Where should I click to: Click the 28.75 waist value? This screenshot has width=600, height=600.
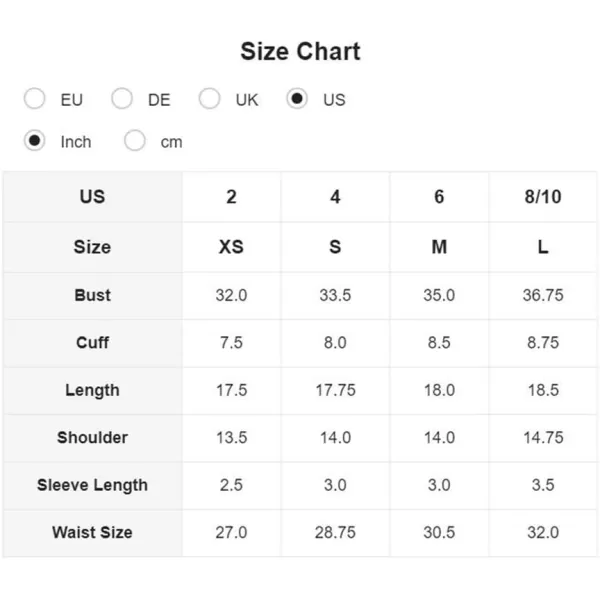pos(335,532)
